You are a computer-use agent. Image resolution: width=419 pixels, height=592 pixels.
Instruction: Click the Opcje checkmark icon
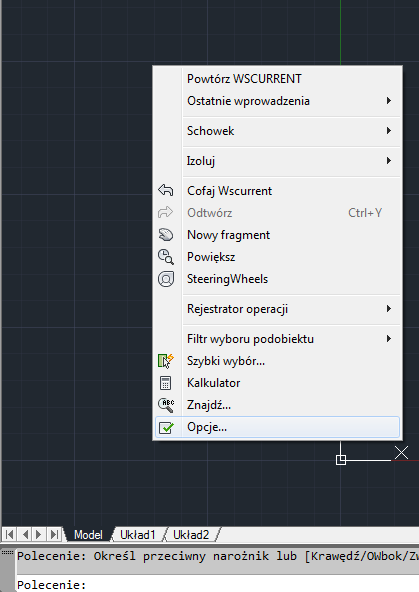point(166,427)
